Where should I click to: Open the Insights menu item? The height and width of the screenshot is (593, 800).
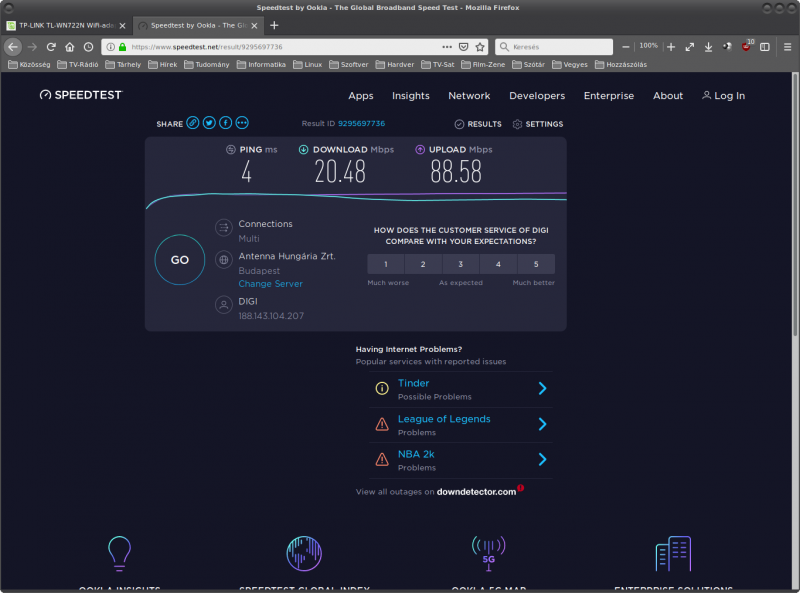(x=411, y=96)
